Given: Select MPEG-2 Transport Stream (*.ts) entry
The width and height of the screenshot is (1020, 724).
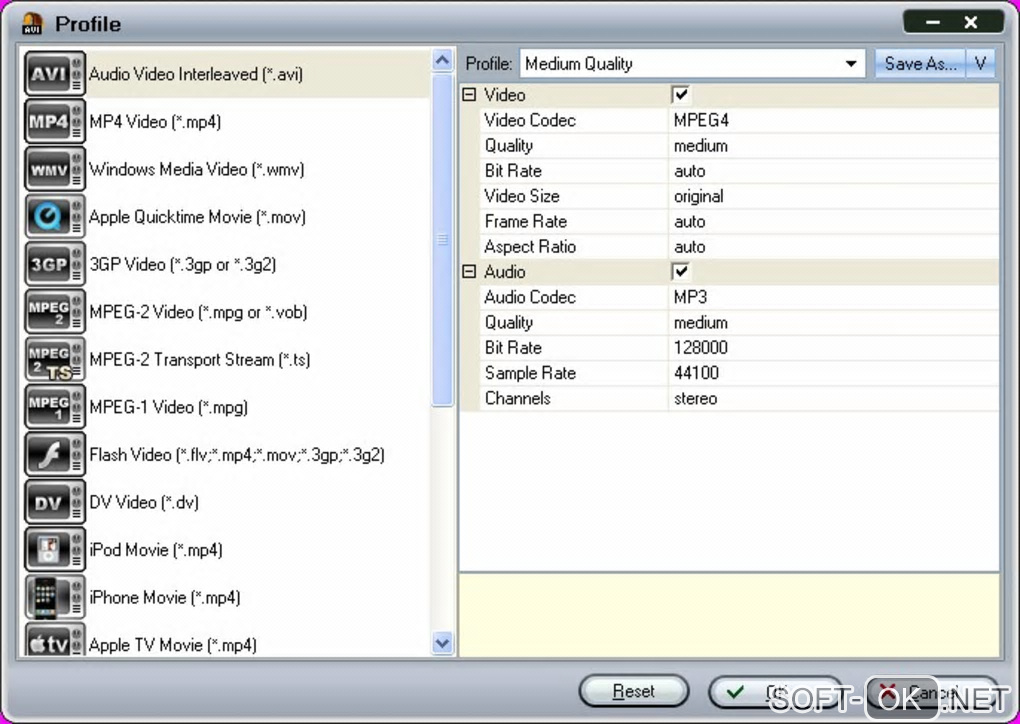Looking at the screenshot, I should [226, 359].
